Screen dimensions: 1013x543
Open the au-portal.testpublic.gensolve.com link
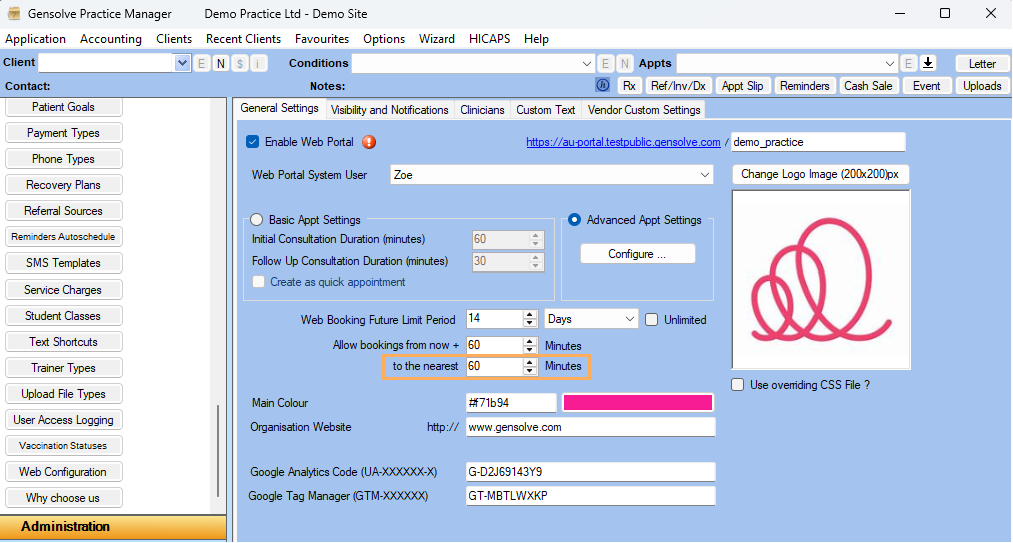click(x=623, y=142)
